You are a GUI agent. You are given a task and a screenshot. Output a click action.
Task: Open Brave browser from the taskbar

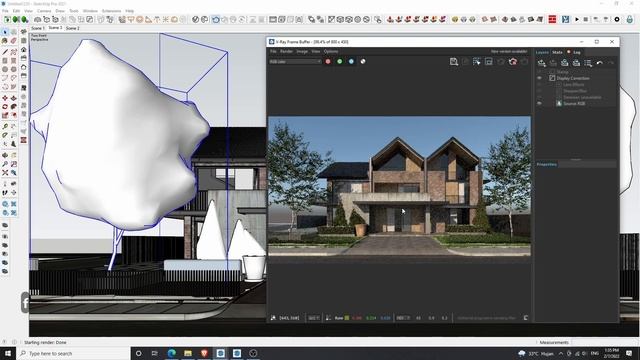pyautogui.click(x=204, y=353)
